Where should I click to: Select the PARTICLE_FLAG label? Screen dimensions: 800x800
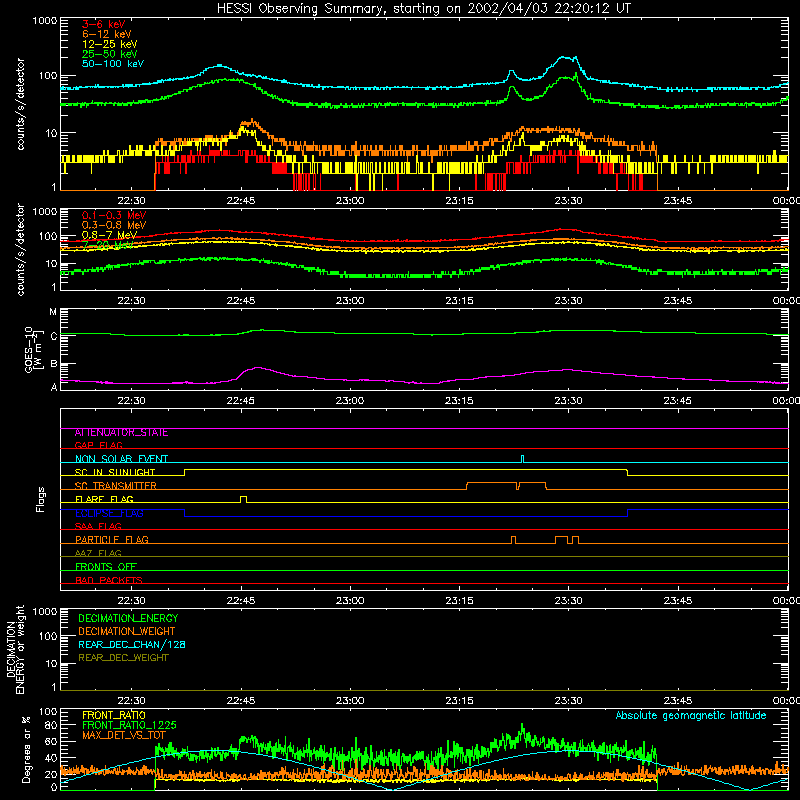click(x=112, y=539)
